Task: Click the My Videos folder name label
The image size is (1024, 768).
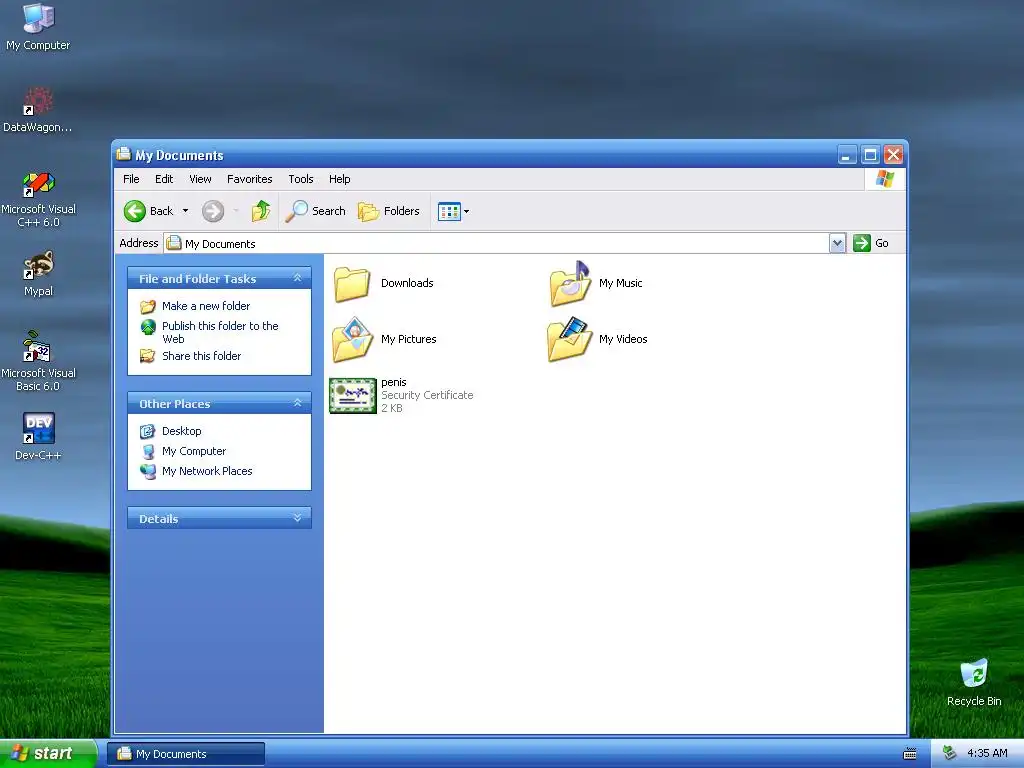Action: [623, 339]
